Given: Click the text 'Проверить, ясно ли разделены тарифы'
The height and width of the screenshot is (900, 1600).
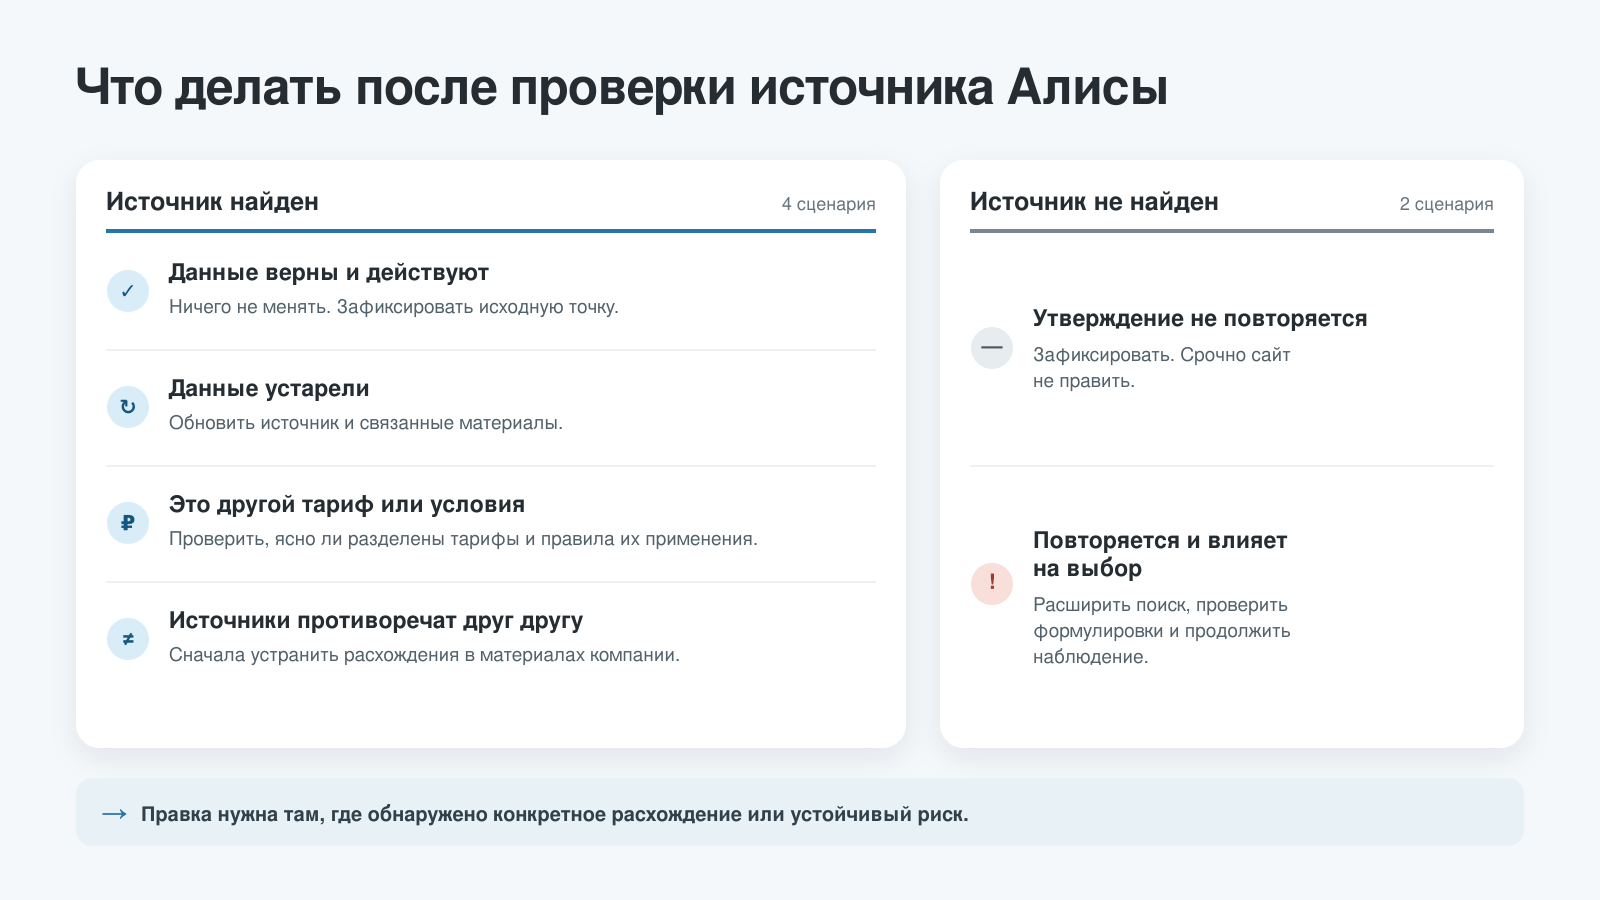Looking at the screenshot, I should coord(343,539).
